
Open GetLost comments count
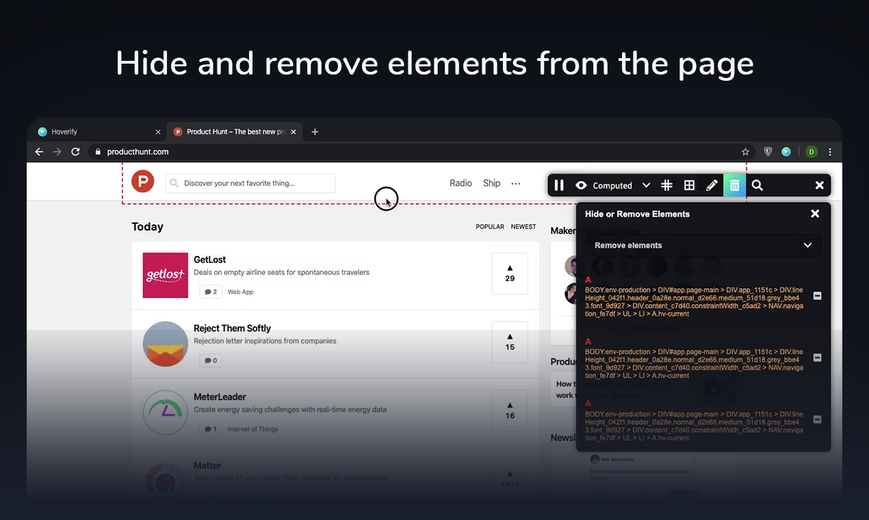click(210, 292)
